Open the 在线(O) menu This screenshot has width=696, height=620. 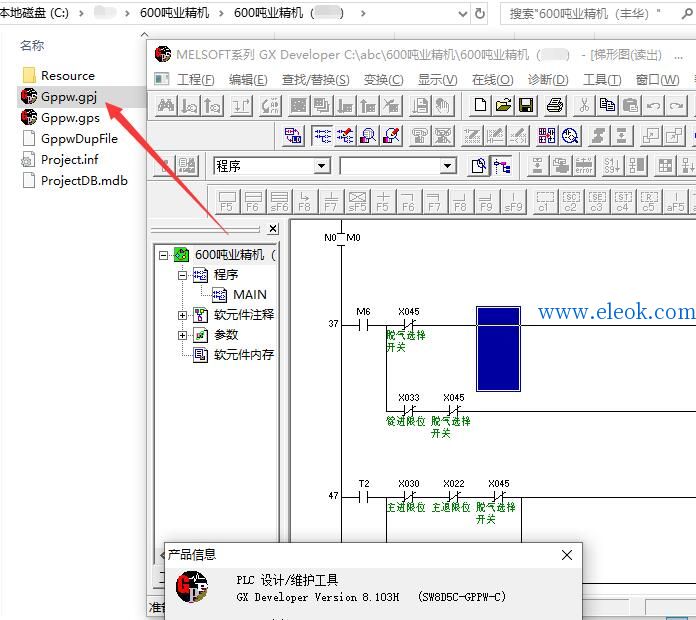pyautogui.click(x=493, y=80)
